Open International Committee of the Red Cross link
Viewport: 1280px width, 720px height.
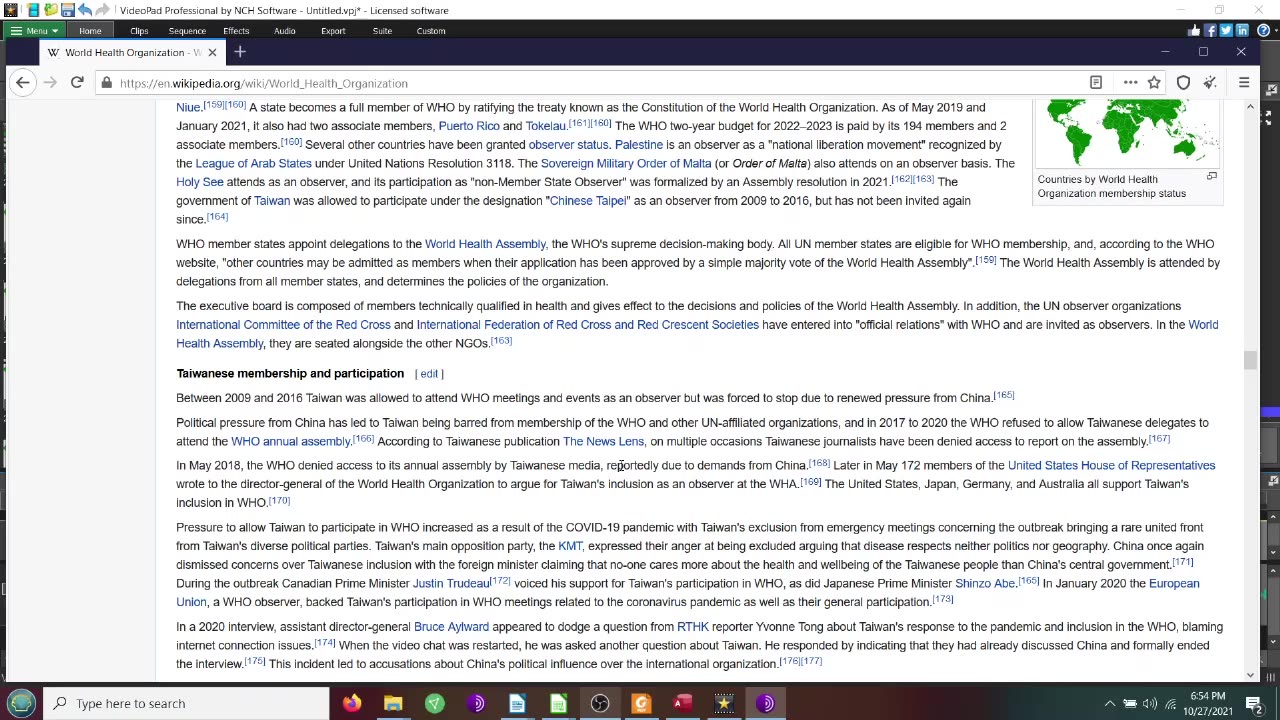pyautogui.click(x=283, y=325)
